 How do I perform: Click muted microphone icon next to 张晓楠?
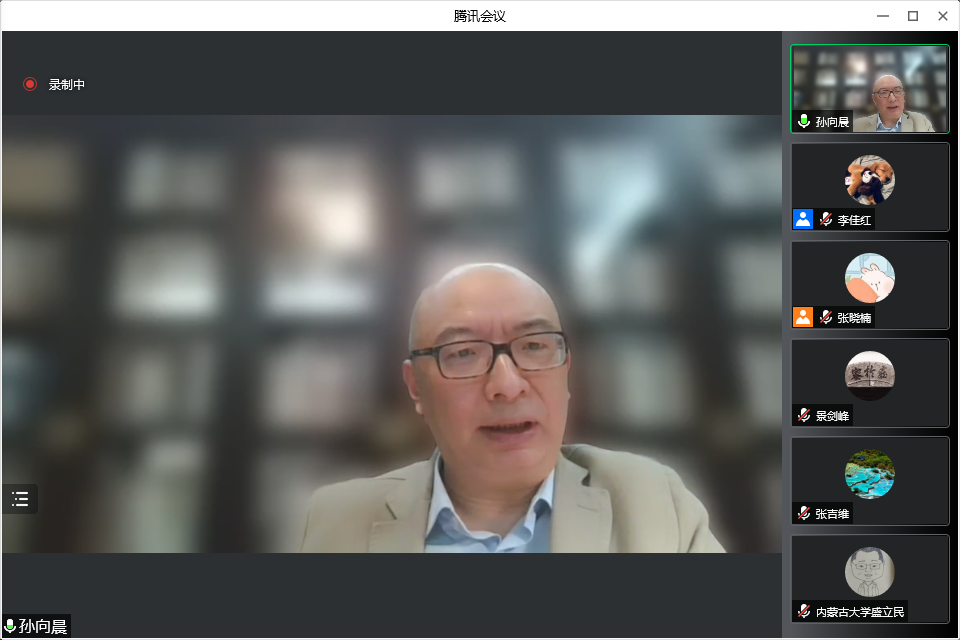[826, 318]
